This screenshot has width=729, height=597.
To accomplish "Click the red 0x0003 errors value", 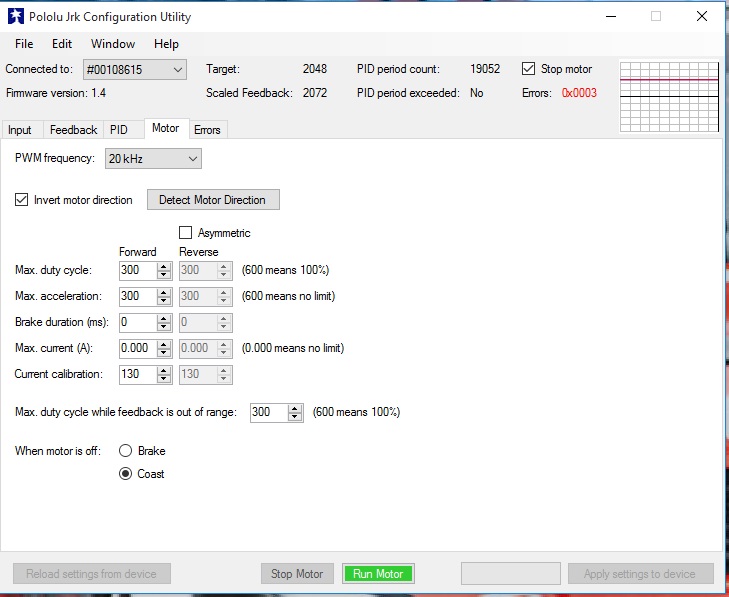I will tap(579, 93).
